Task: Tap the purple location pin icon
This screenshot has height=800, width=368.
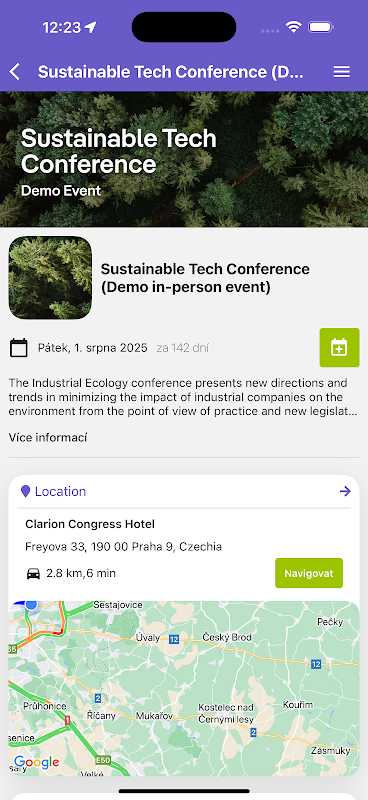Action: pyautogui.click(x=26, y=491)
